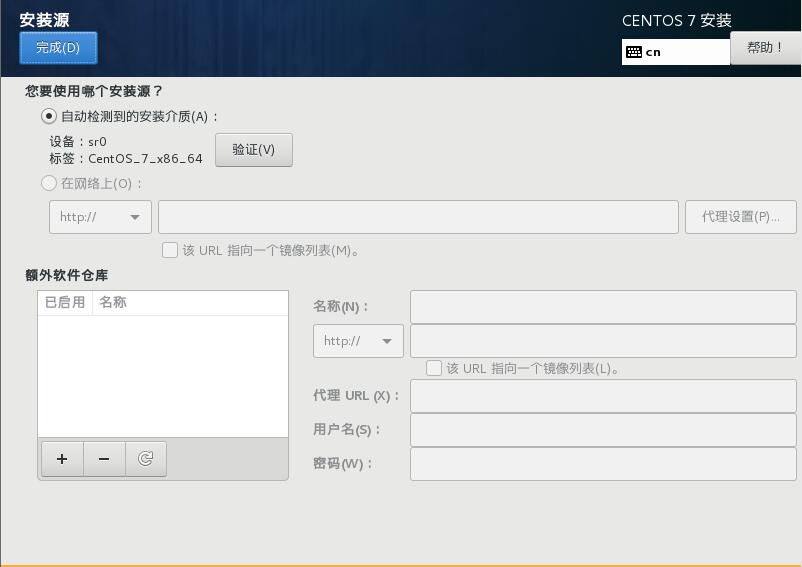This screenshot has width=802, height=567.
Task: Toggle the 镜像列表(M) URL checkbox
Action: click(170, 251)
